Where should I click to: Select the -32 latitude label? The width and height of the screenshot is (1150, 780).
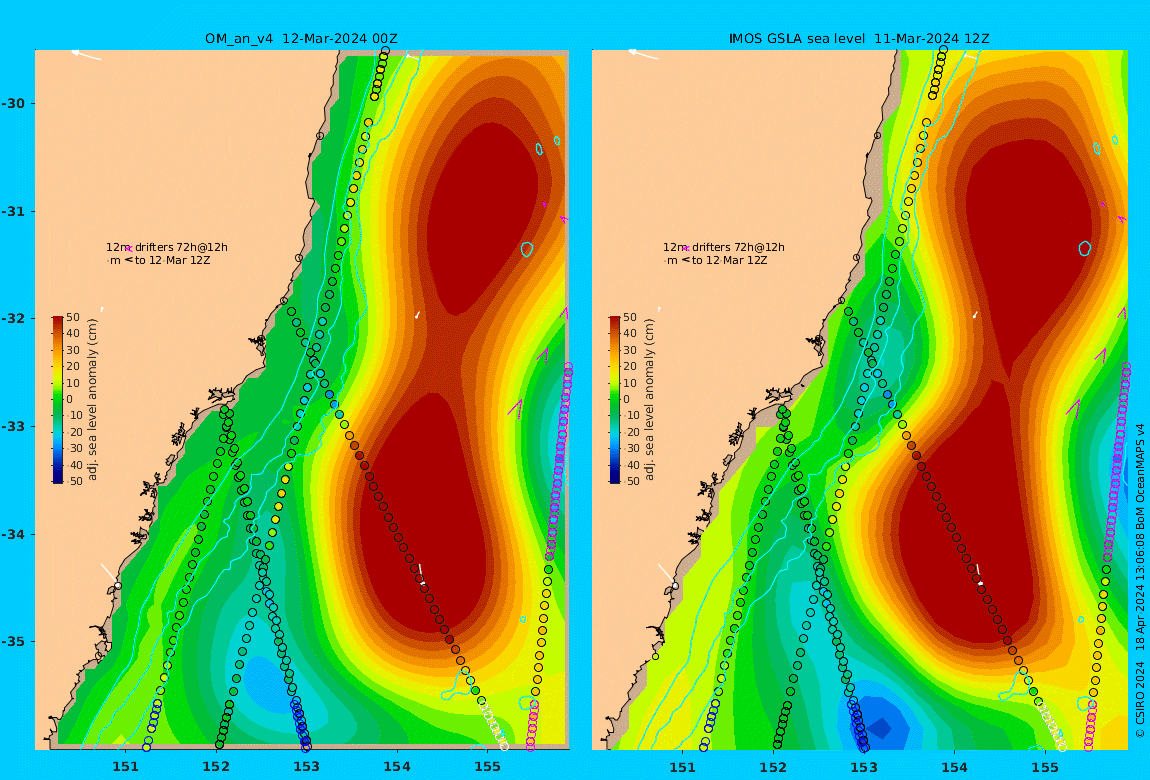coord(13,318)
